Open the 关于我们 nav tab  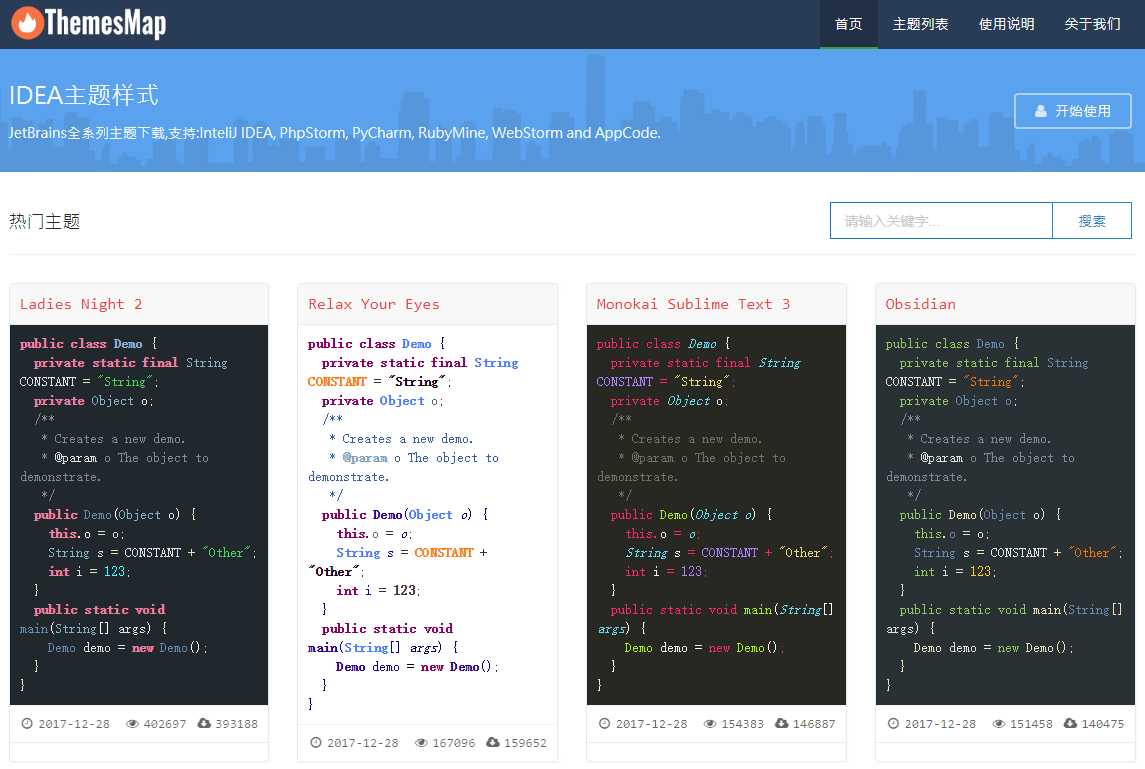click(1092, 24)
